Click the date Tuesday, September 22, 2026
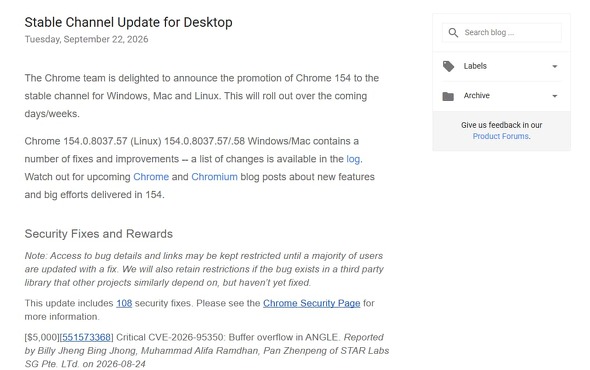590x370 pixels. click(86, 40)
